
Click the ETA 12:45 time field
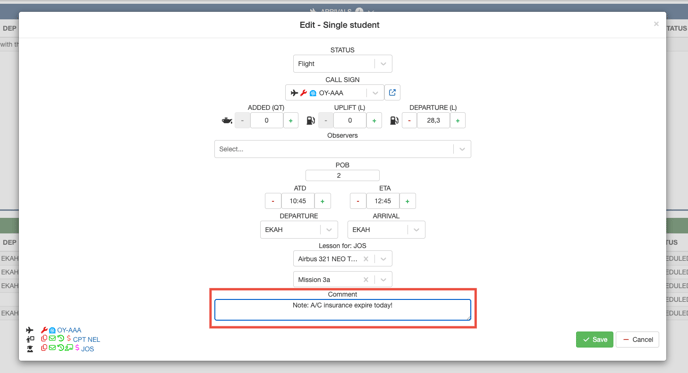click(383, 201)
